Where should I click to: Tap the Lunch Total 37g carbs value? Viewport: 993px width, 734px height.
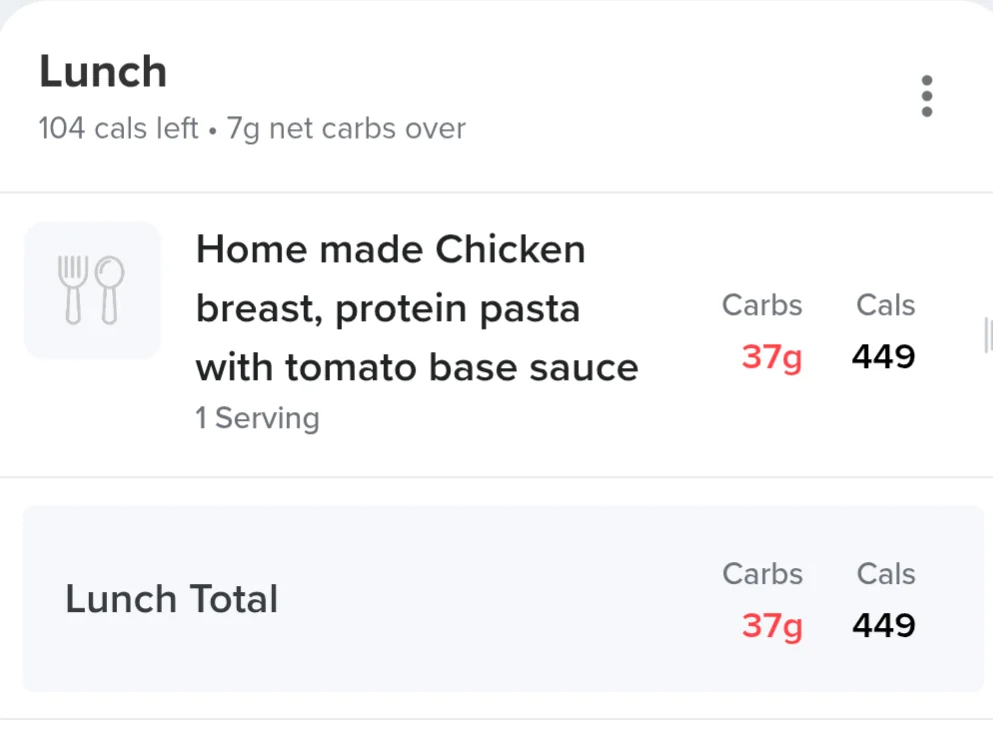pos(772,626)
